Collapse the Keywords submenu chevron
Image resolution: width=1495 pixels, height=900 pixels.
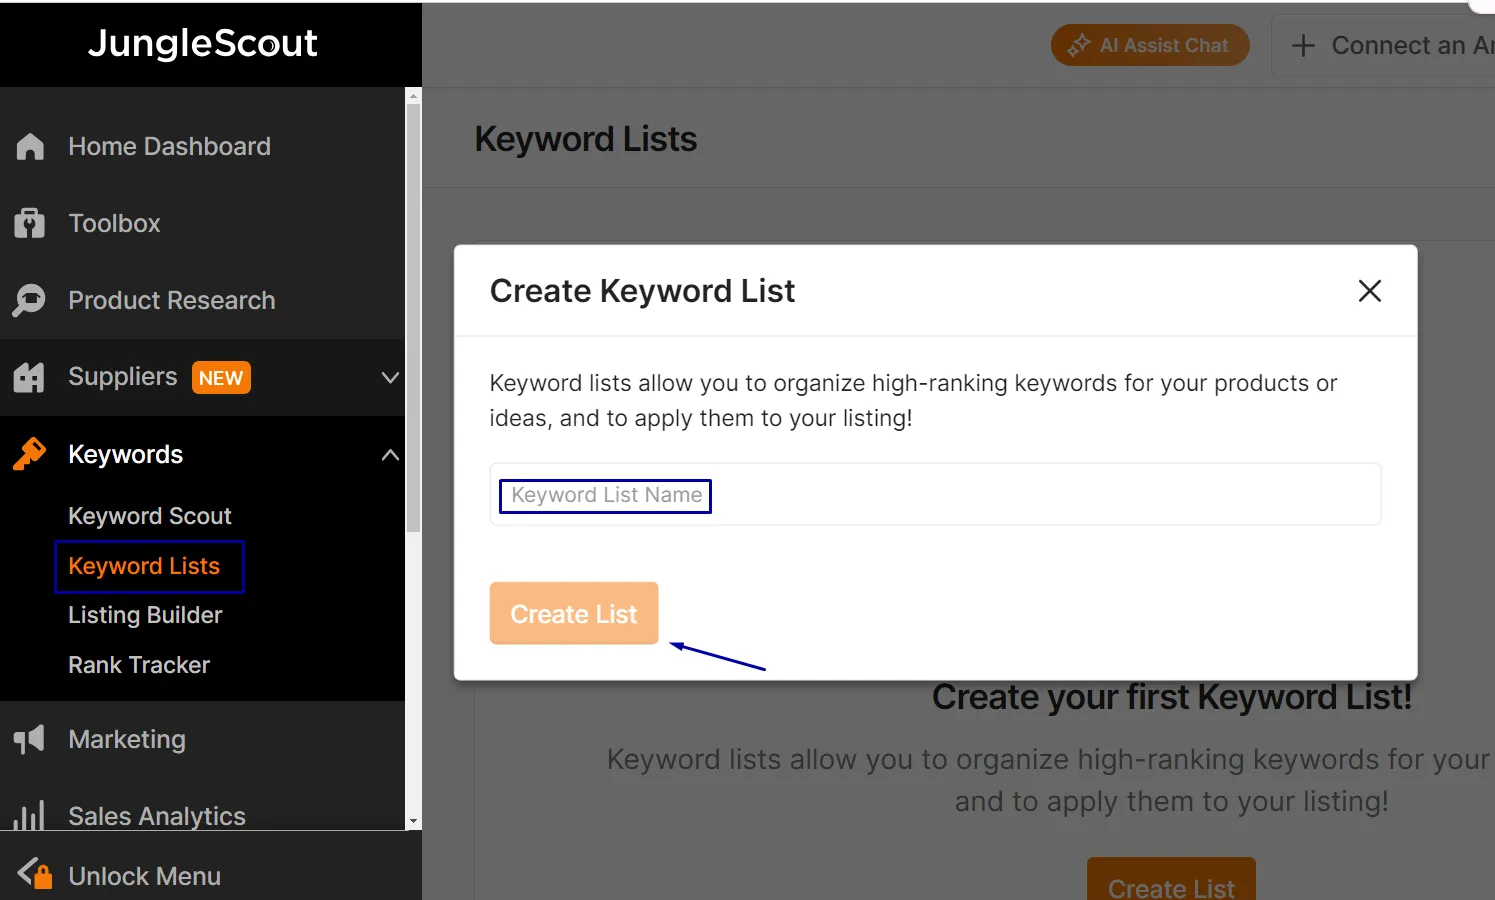(390, 454)
